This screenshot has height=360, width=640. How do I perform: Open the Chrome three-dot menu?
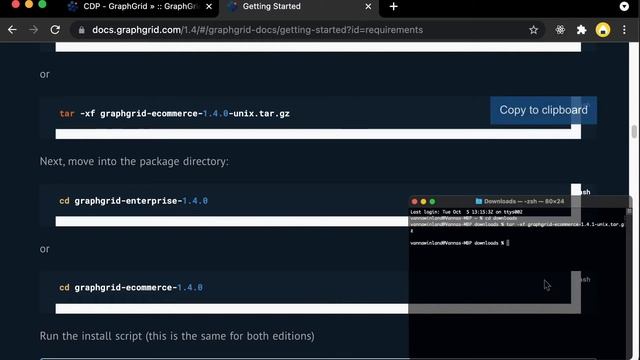(x=624, y=30)
